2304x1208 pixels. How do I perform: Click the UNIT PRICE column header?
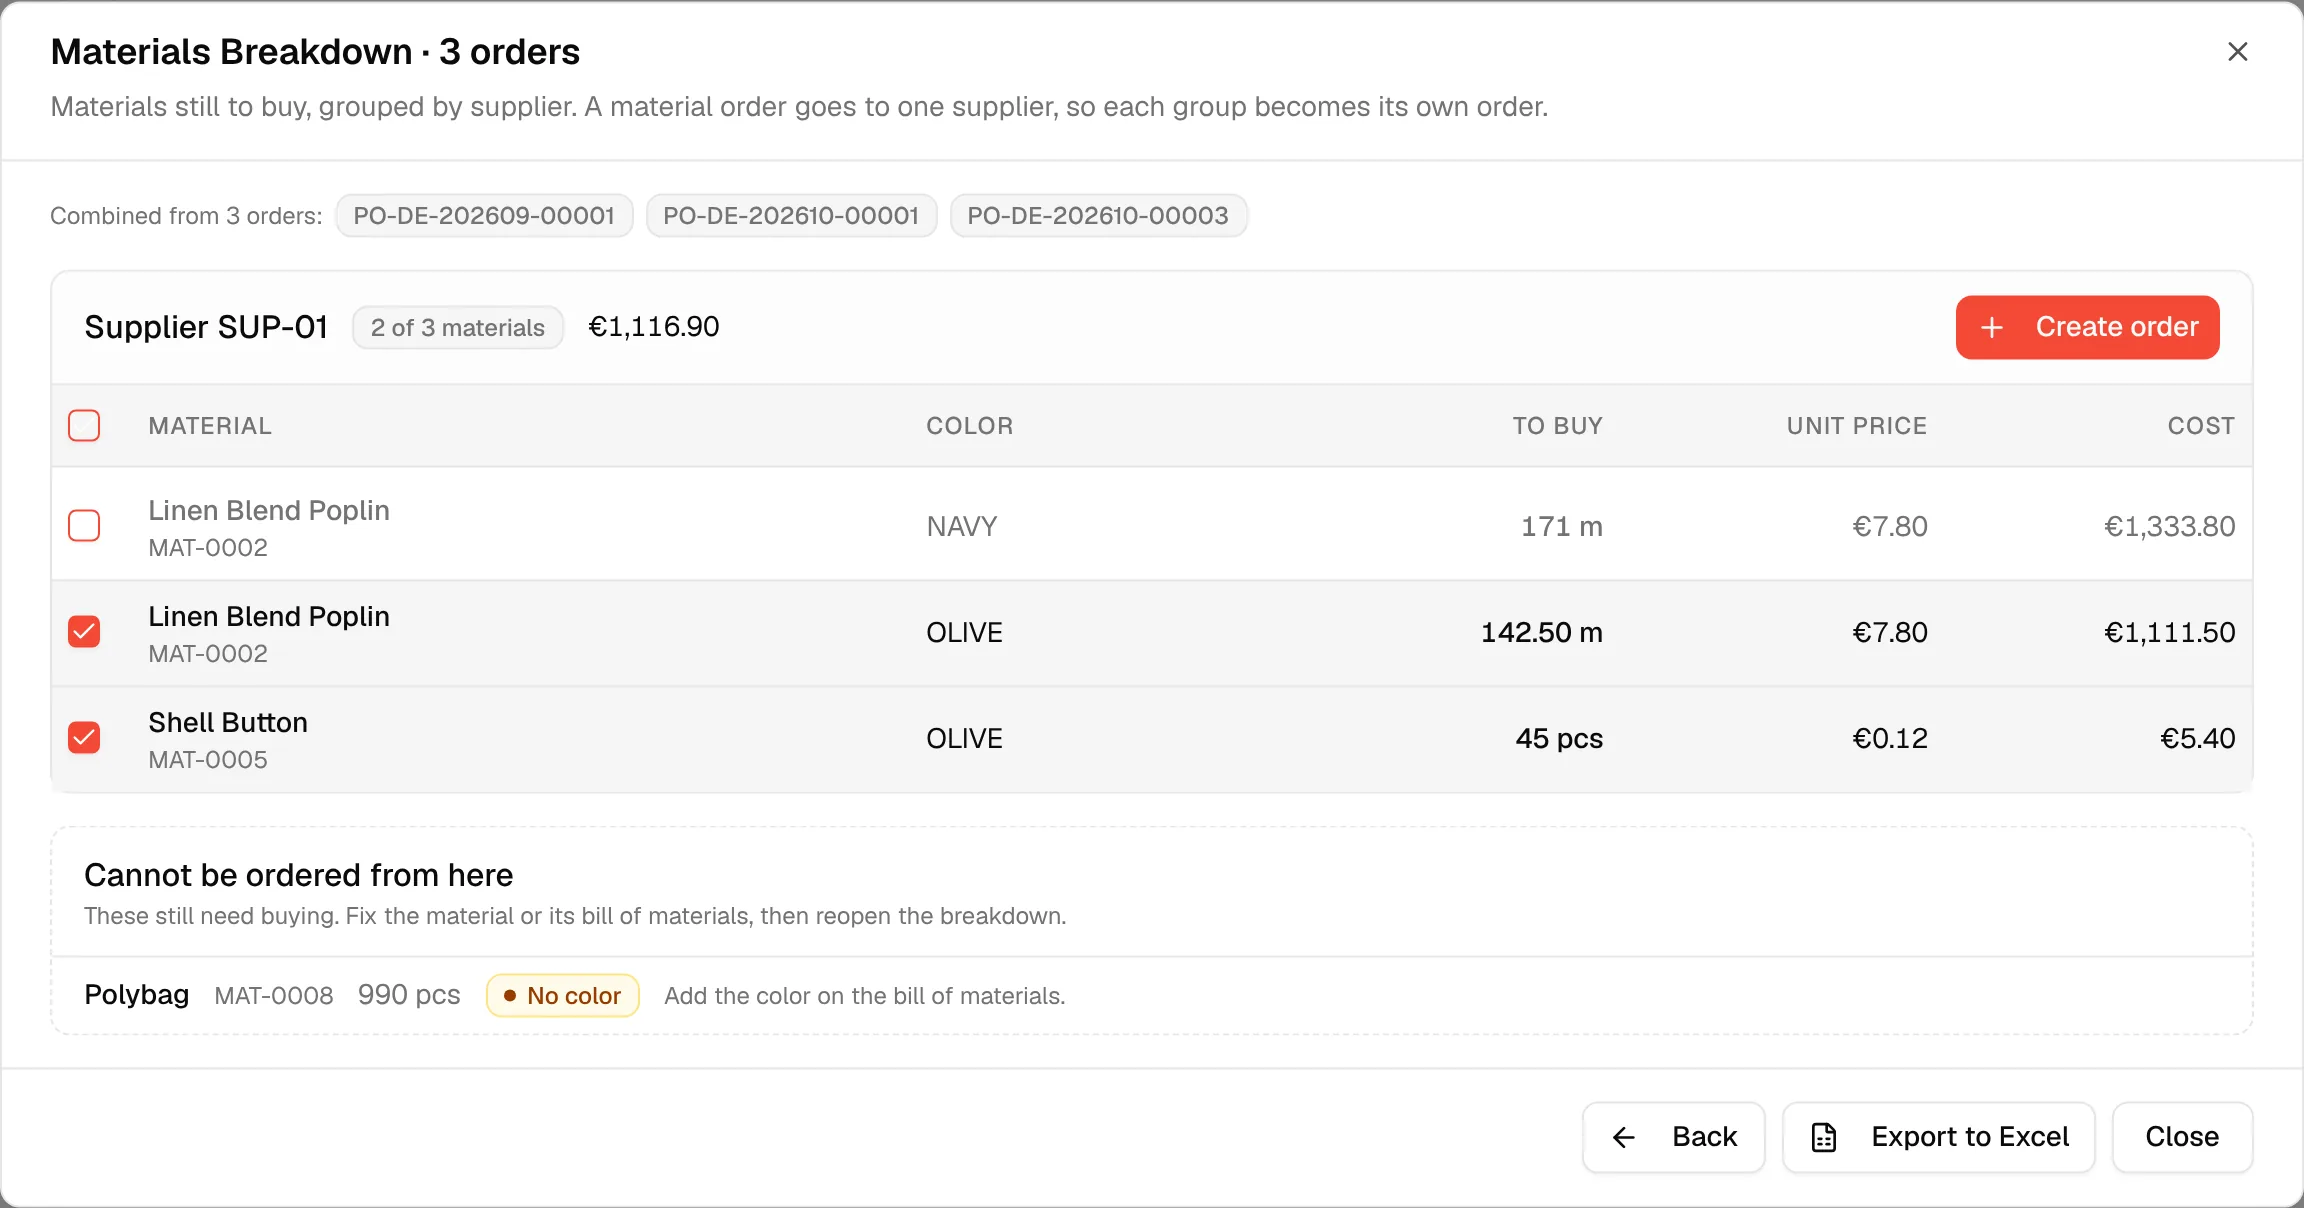point(1857,426)
